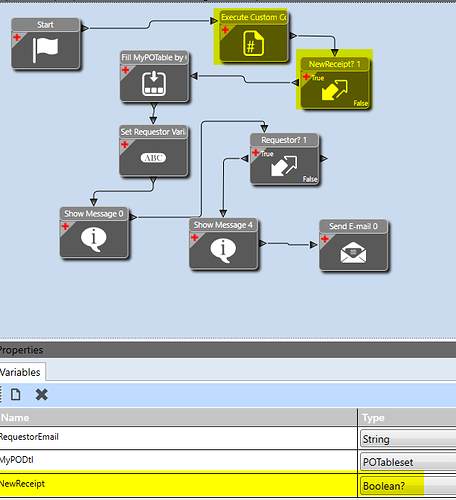
Task: Click the Fill MyPOTable by Query icon
Action: tap(154, 83)
